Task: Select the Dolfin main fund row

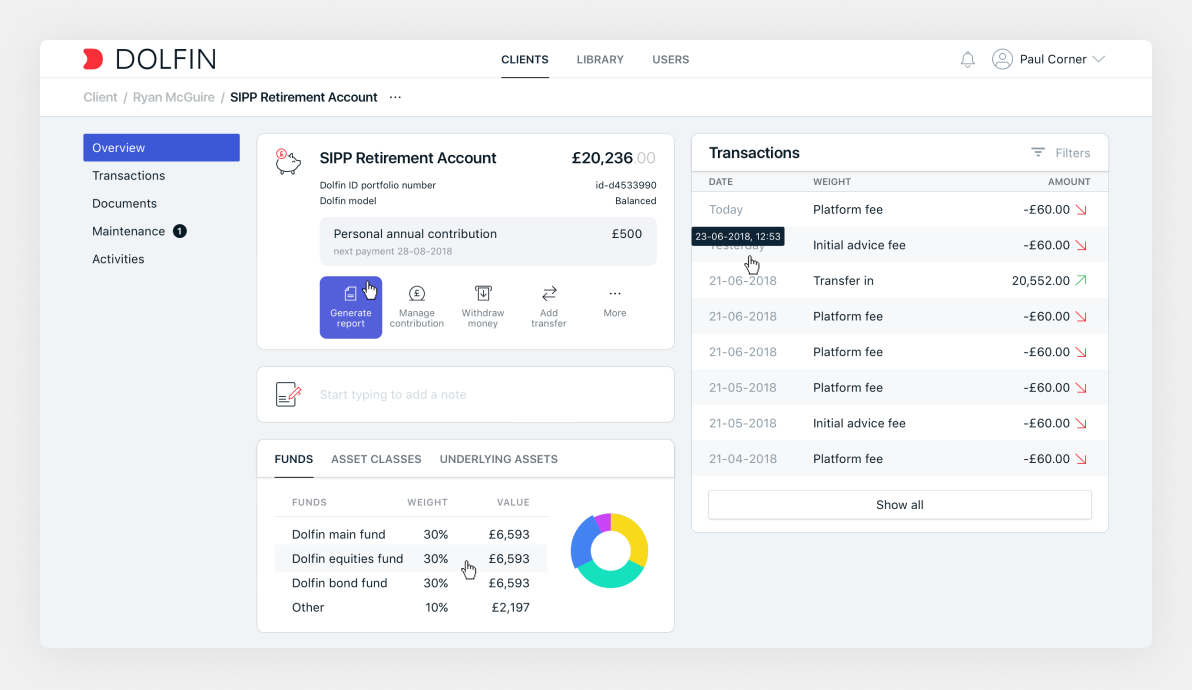Action: 411,534
